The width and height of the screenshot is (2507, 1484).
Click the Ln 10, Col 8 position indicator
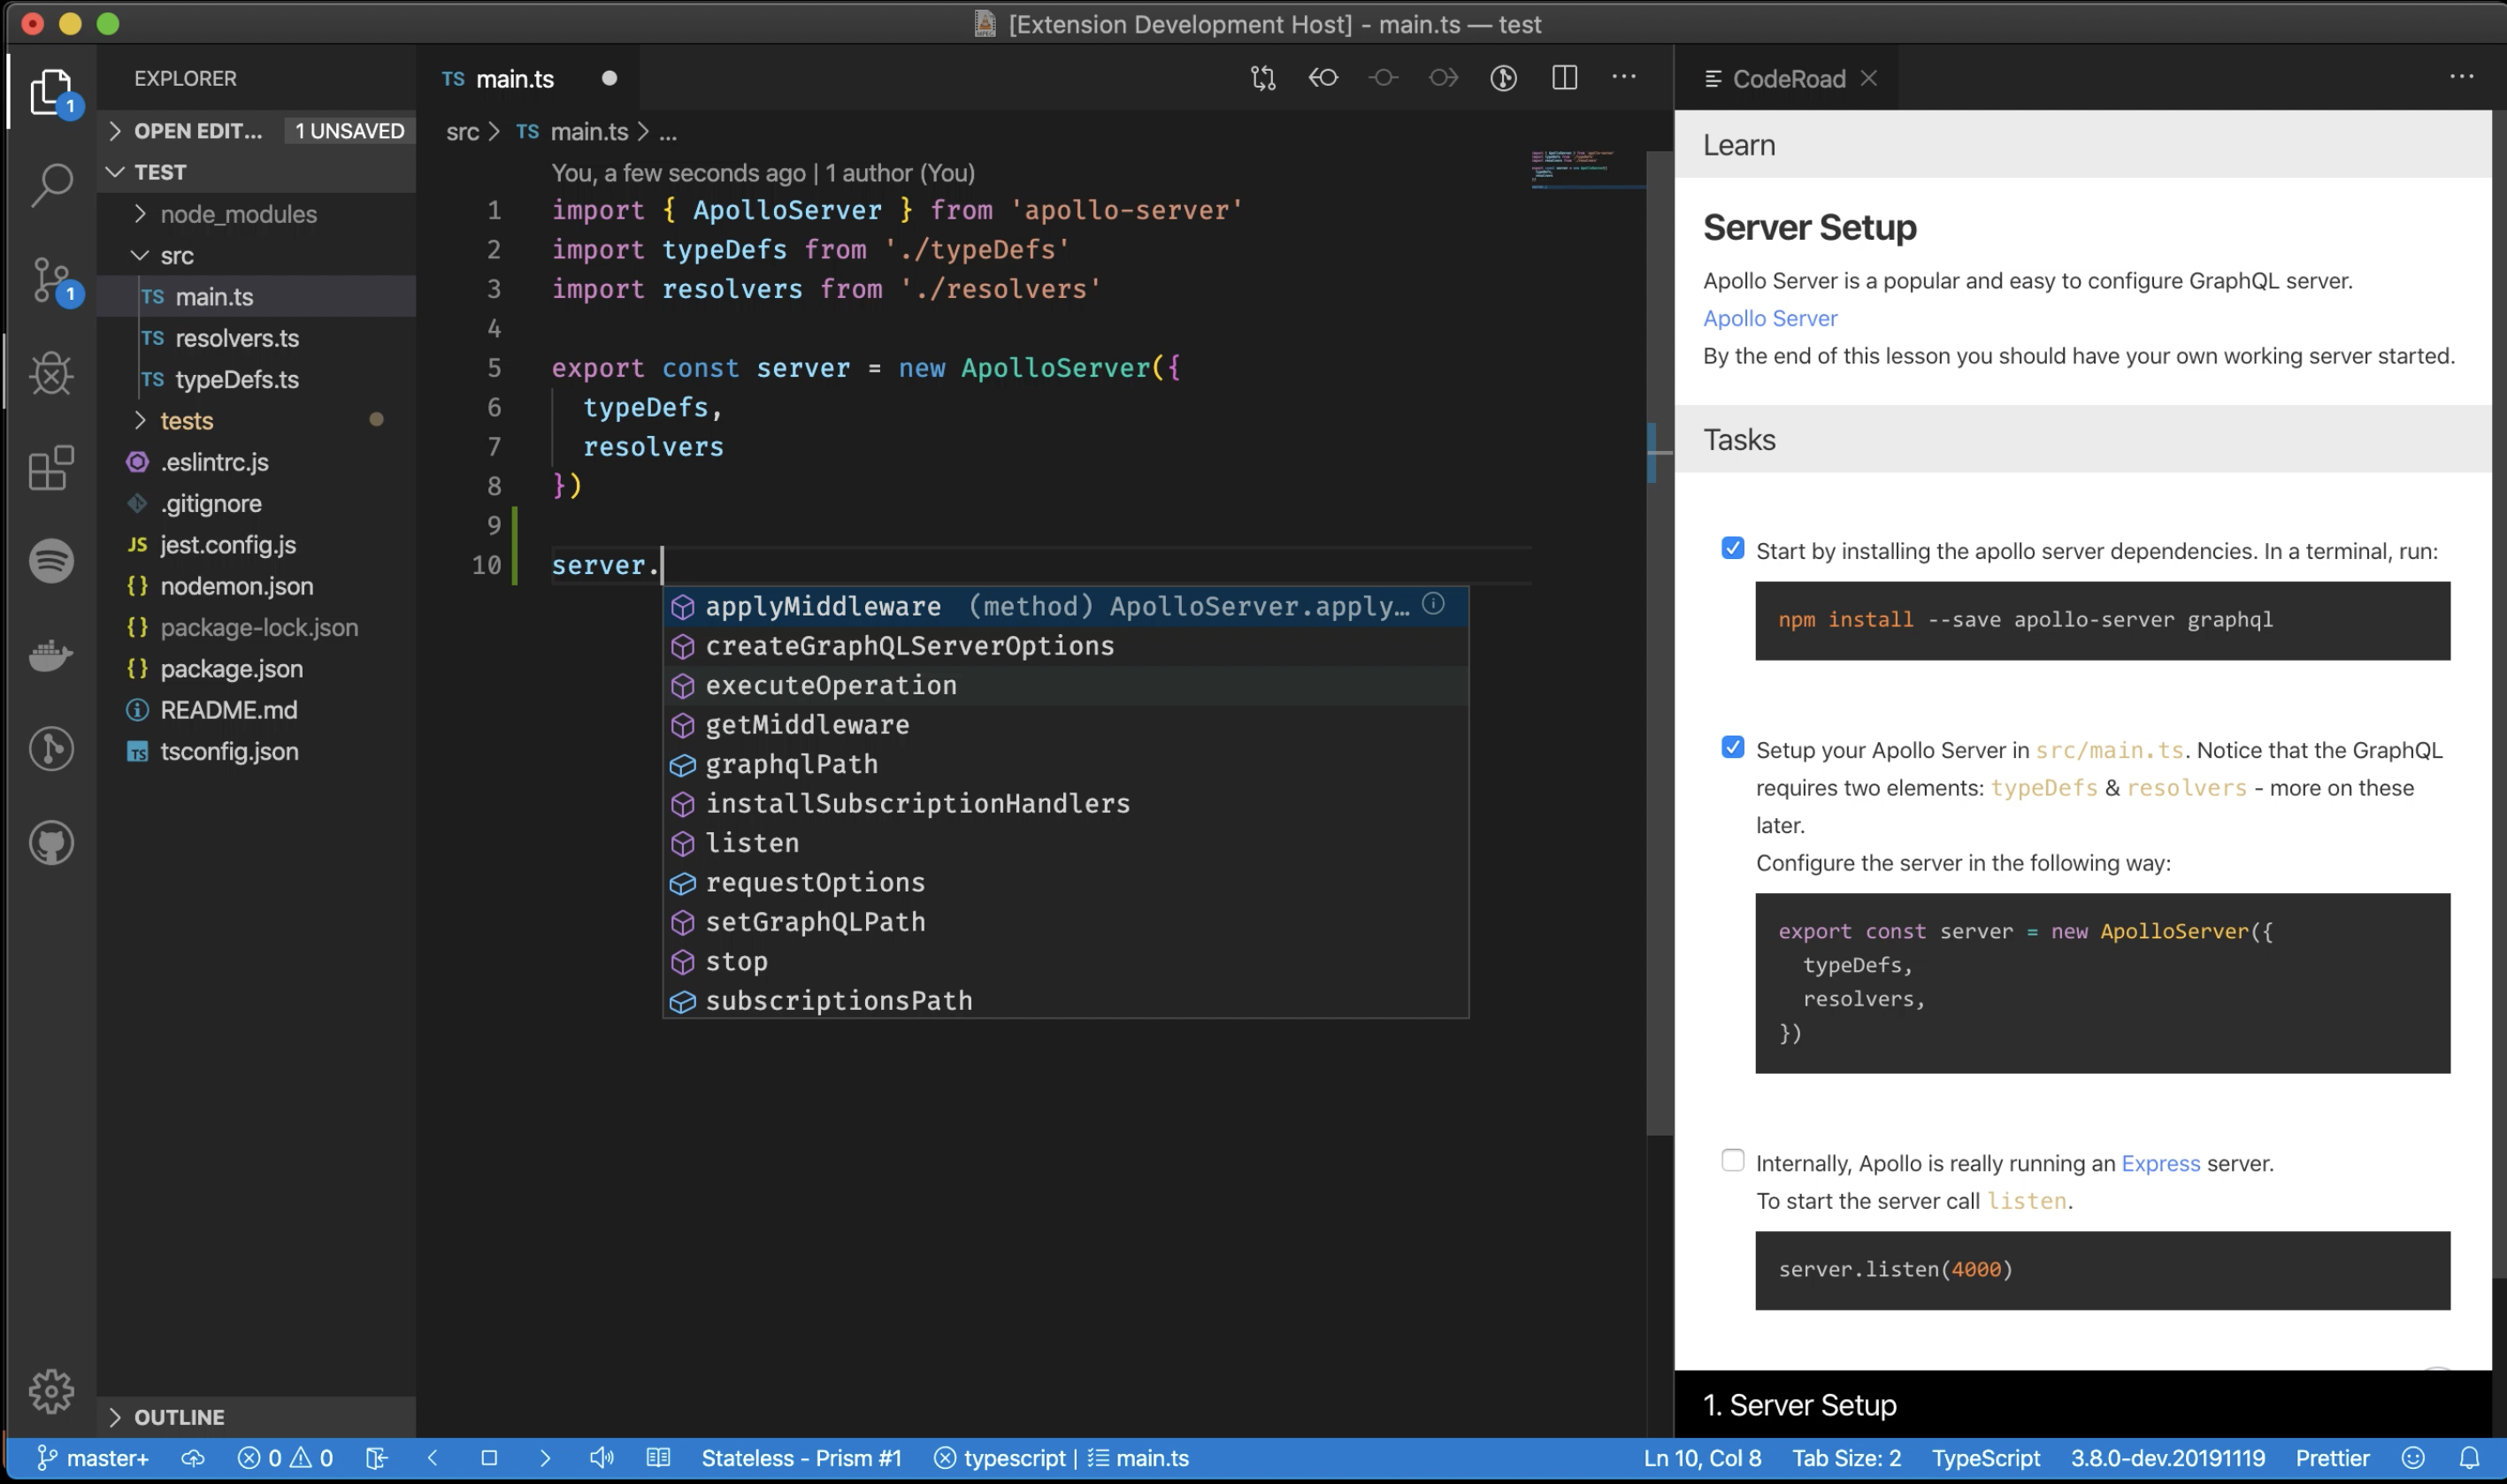coord(1702,1458)
